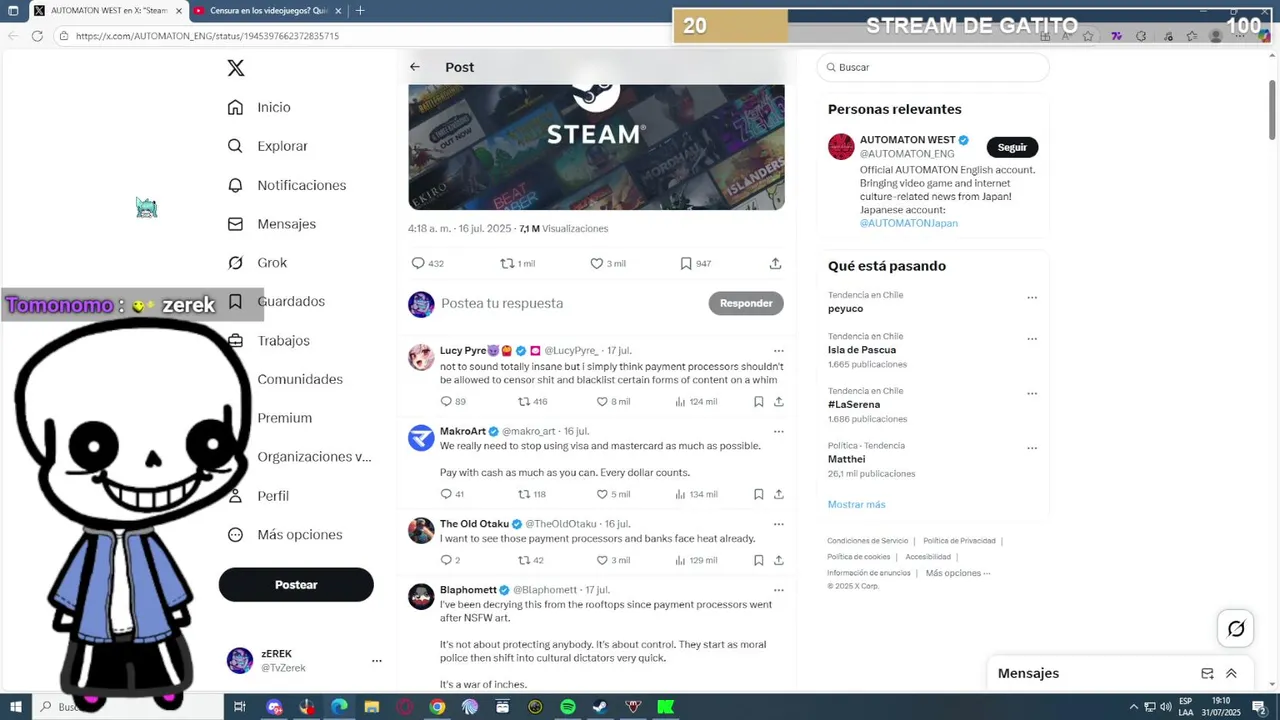This screenshot has height=720, width=1280.
Task: Click the Postear button
Action: click(296, 585)
